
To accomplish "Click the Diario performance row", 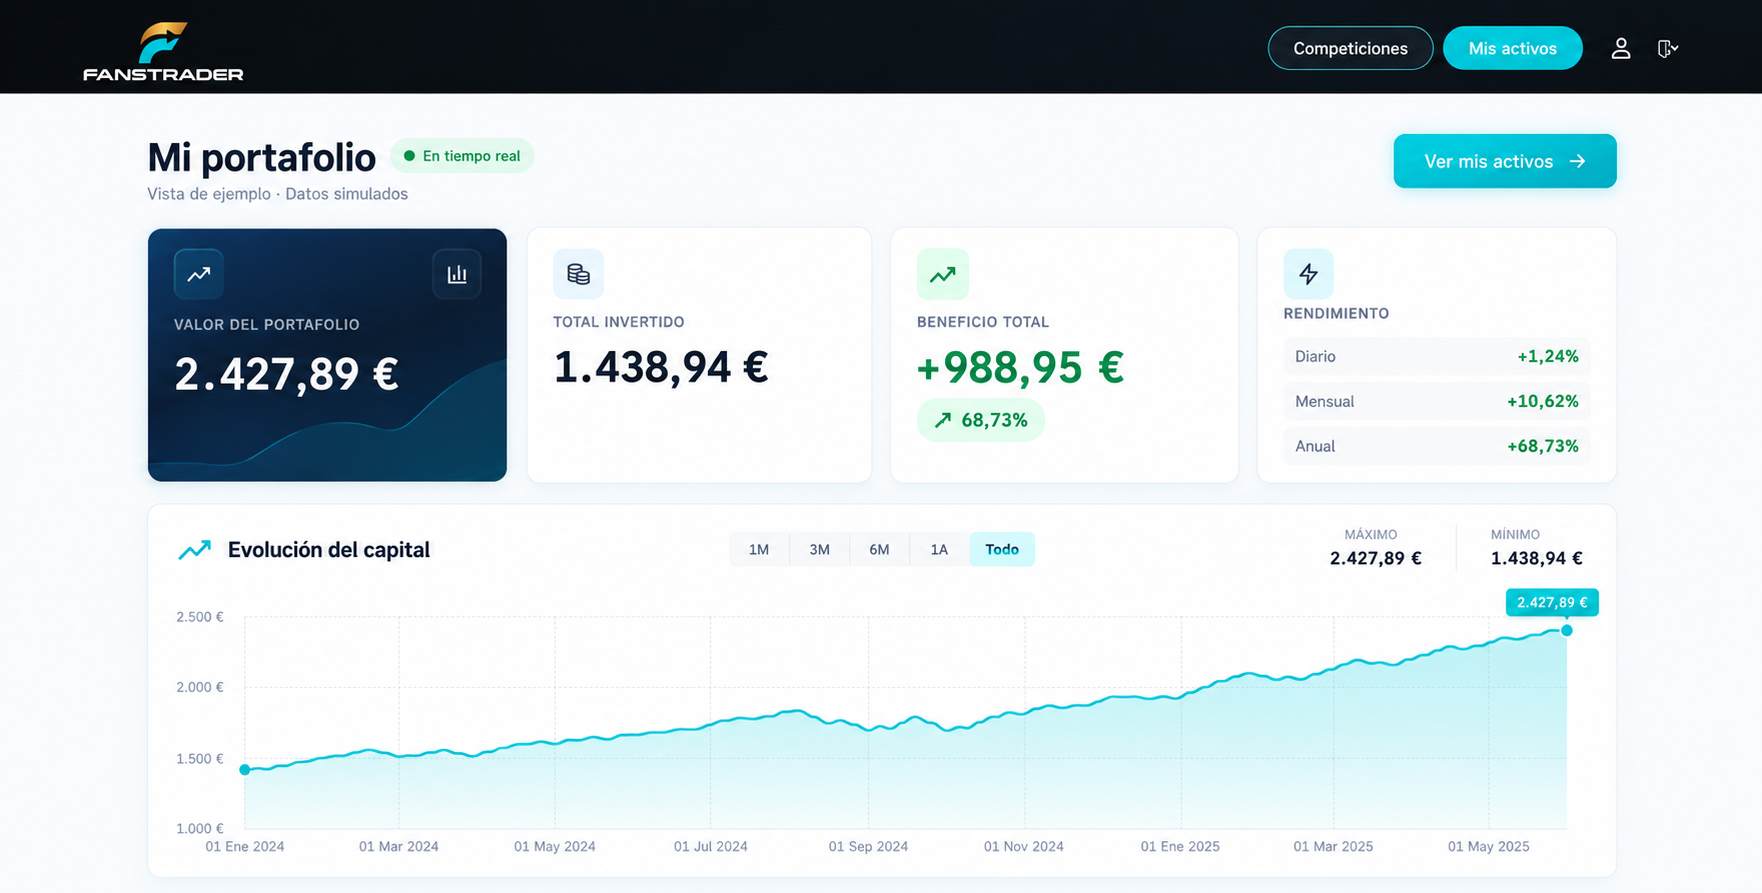I will click(1437, 356).
